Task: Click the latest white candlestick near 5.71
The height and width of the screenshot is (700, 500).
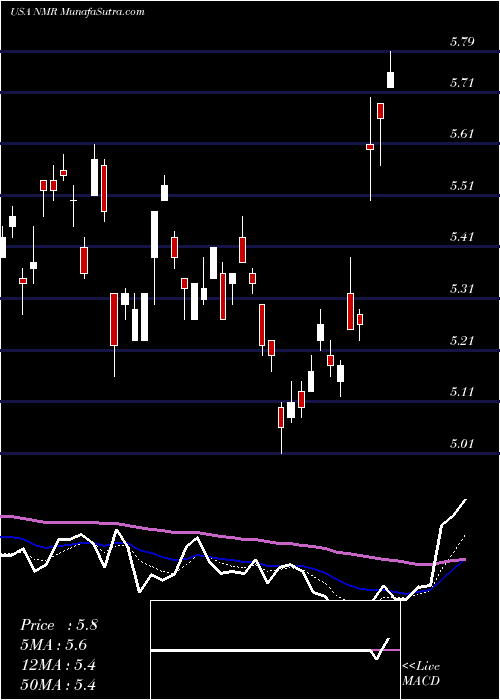Action: click(x=390, y=79)
